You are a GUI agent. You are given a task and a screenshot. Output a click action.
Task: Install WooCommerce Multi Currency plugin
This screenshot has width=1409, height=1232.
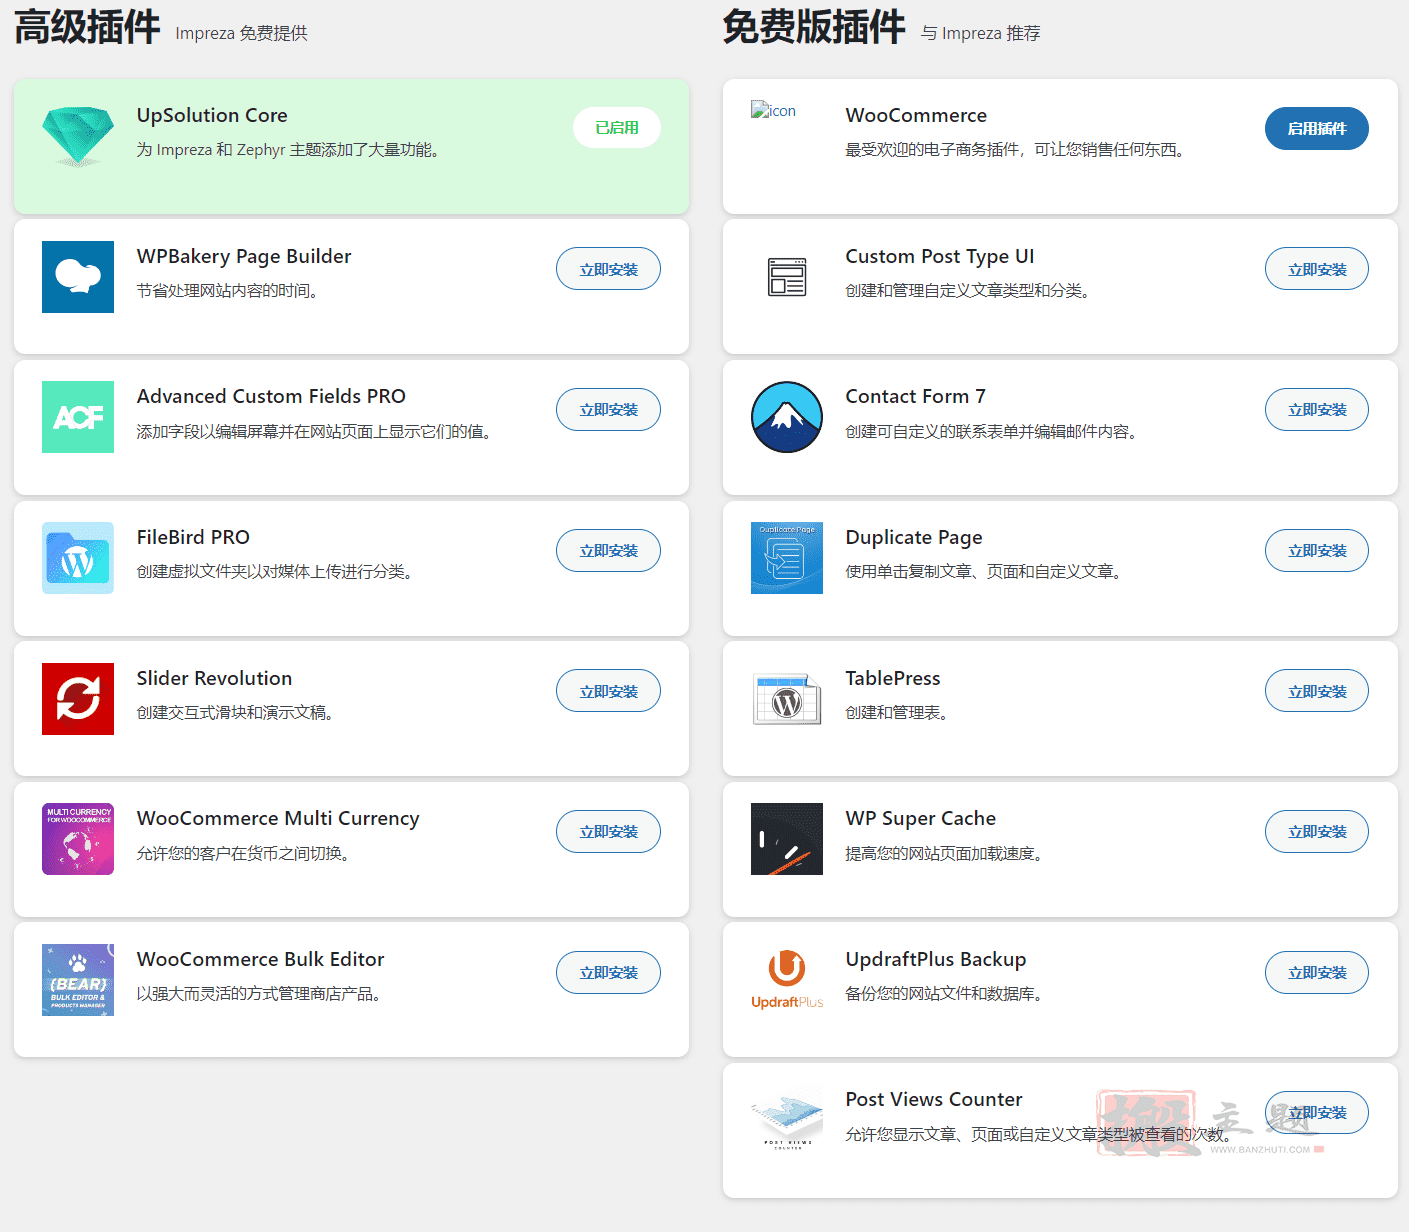click(608, 831)
